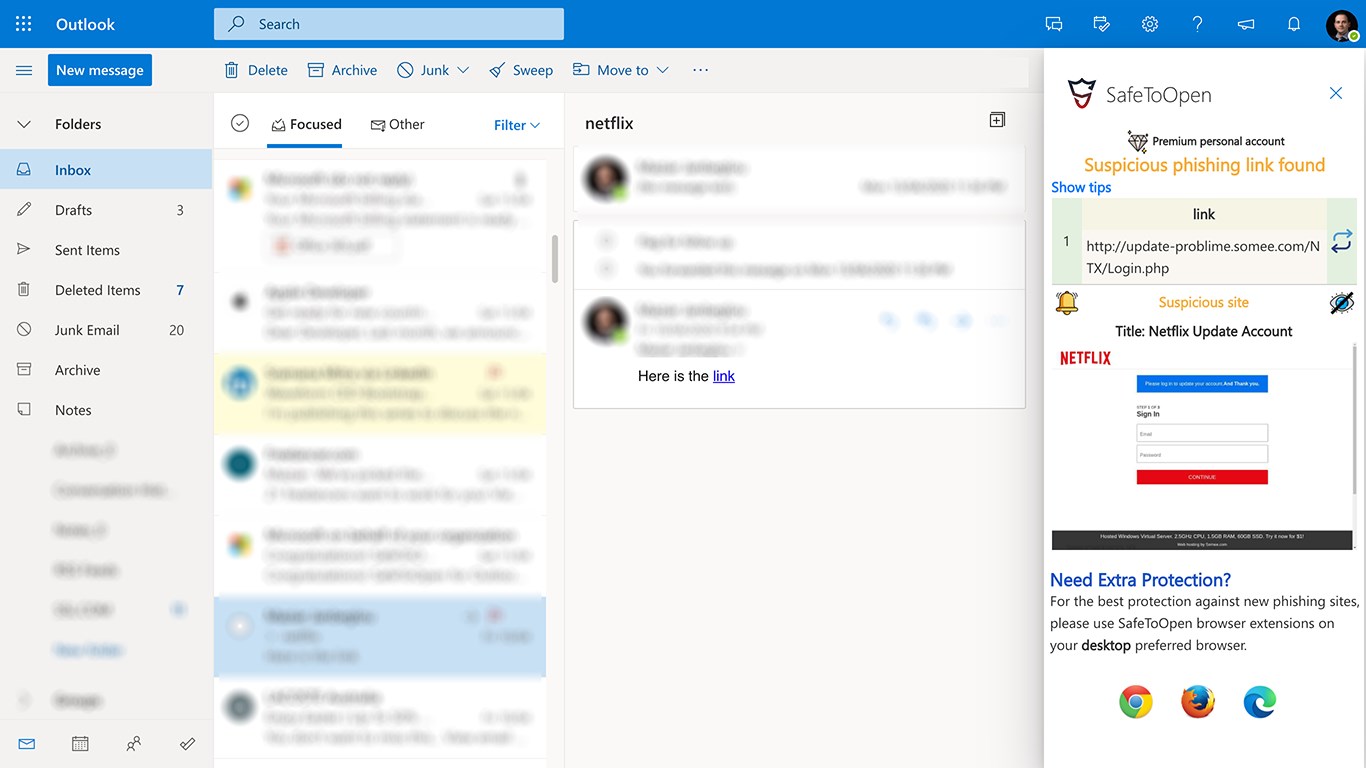Screen dimensions: 1366x768
Task: Open the Filter dropdown
Action: pyautogui.click(x=517, y=125)
